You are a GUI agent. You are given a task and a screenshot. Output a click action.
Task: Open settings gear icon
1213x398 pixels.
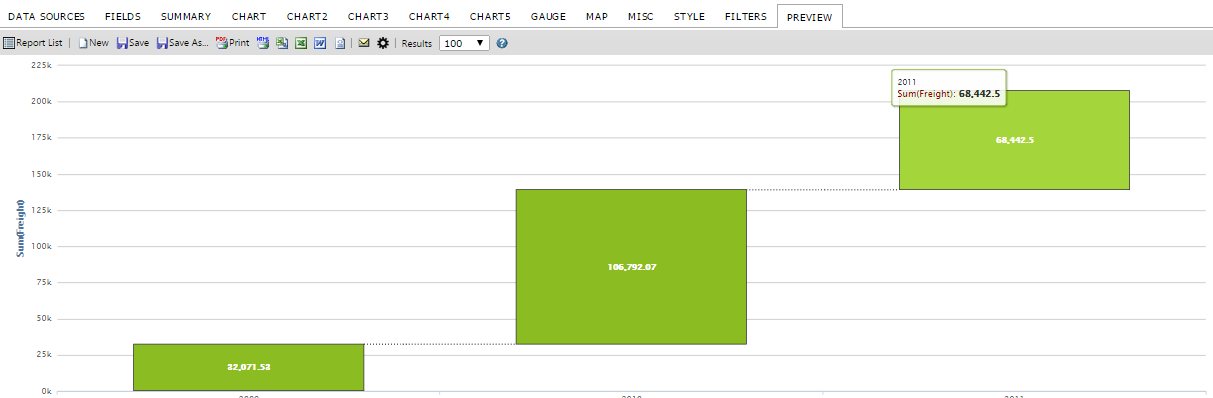click(383, 44)
